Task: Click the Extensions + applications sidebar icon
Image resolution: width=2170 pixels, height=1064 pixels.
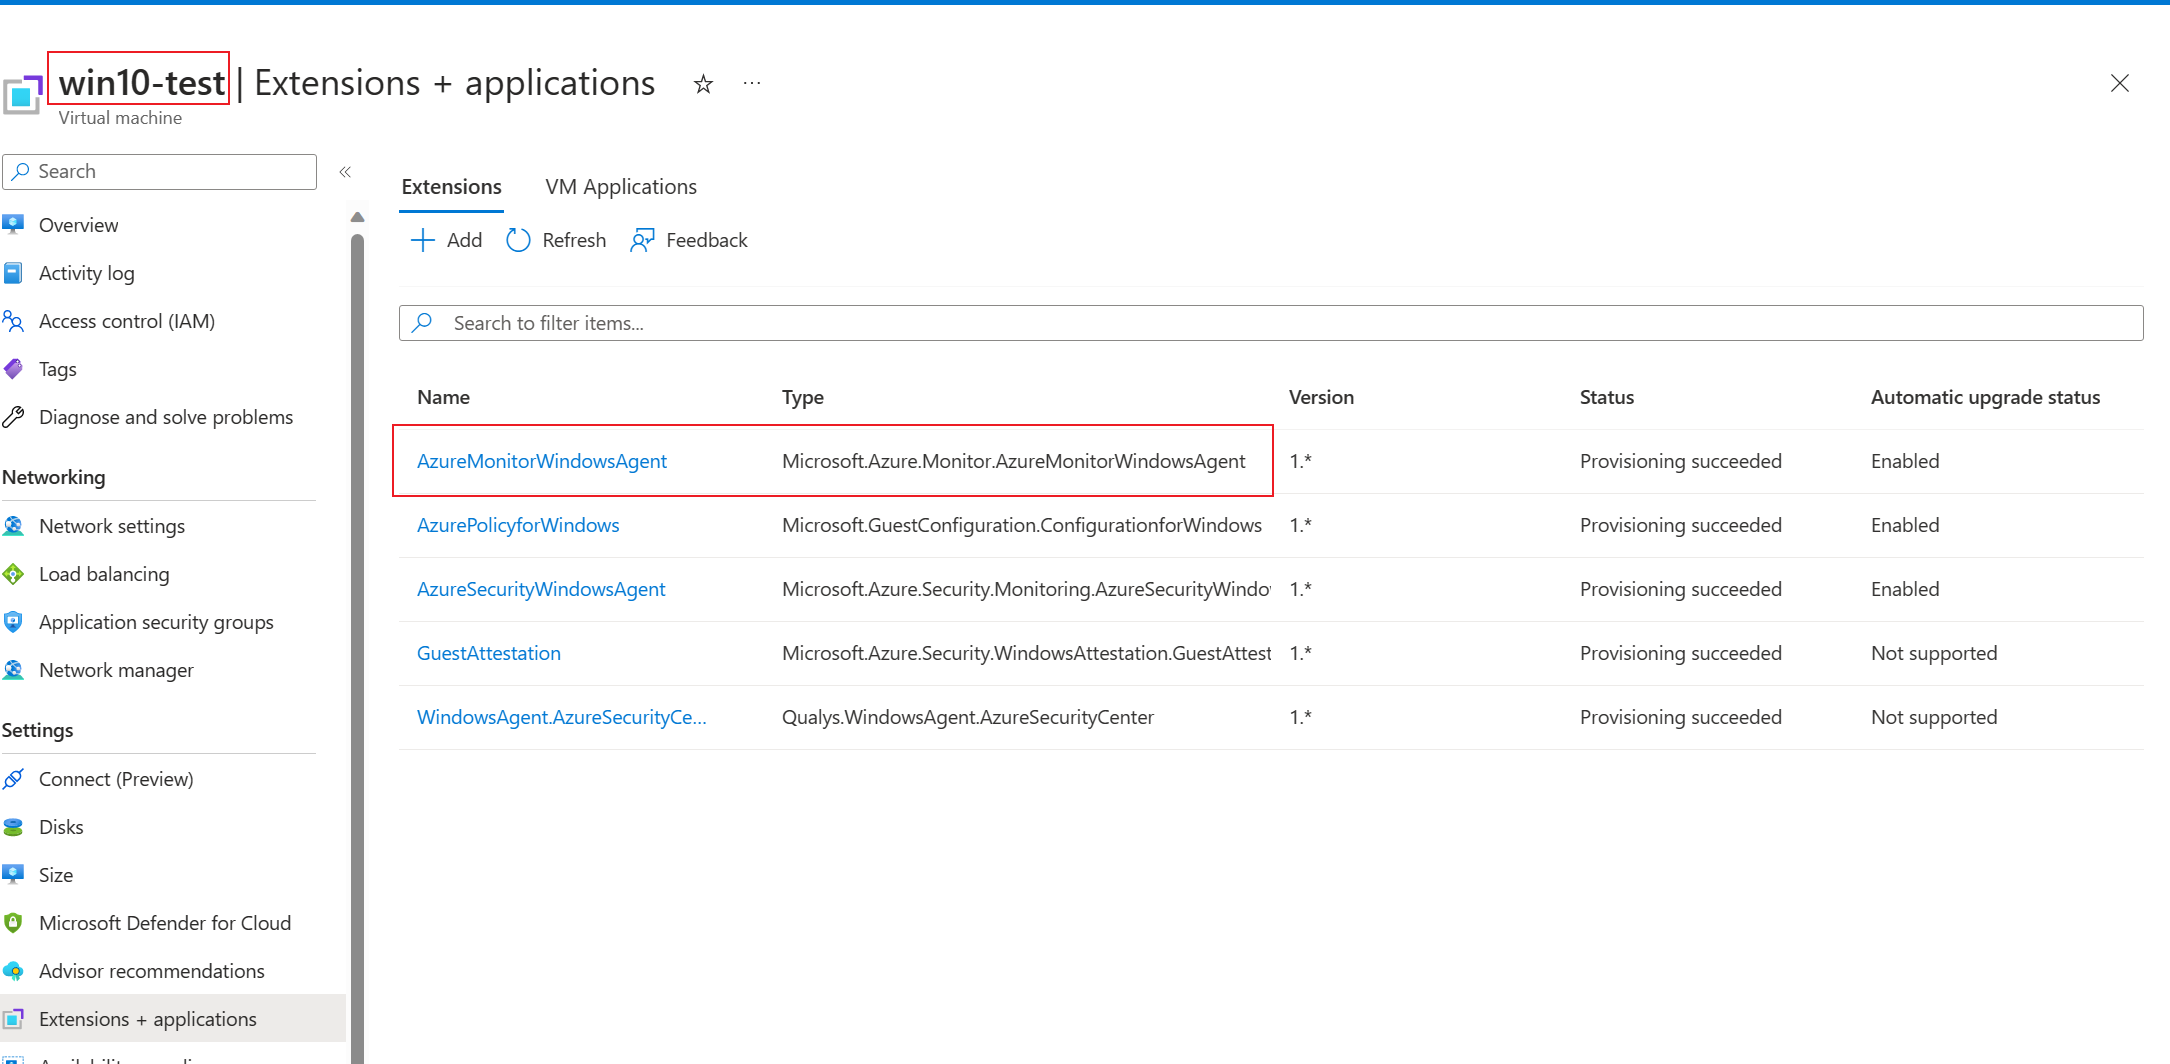Action: point(13,1019)
